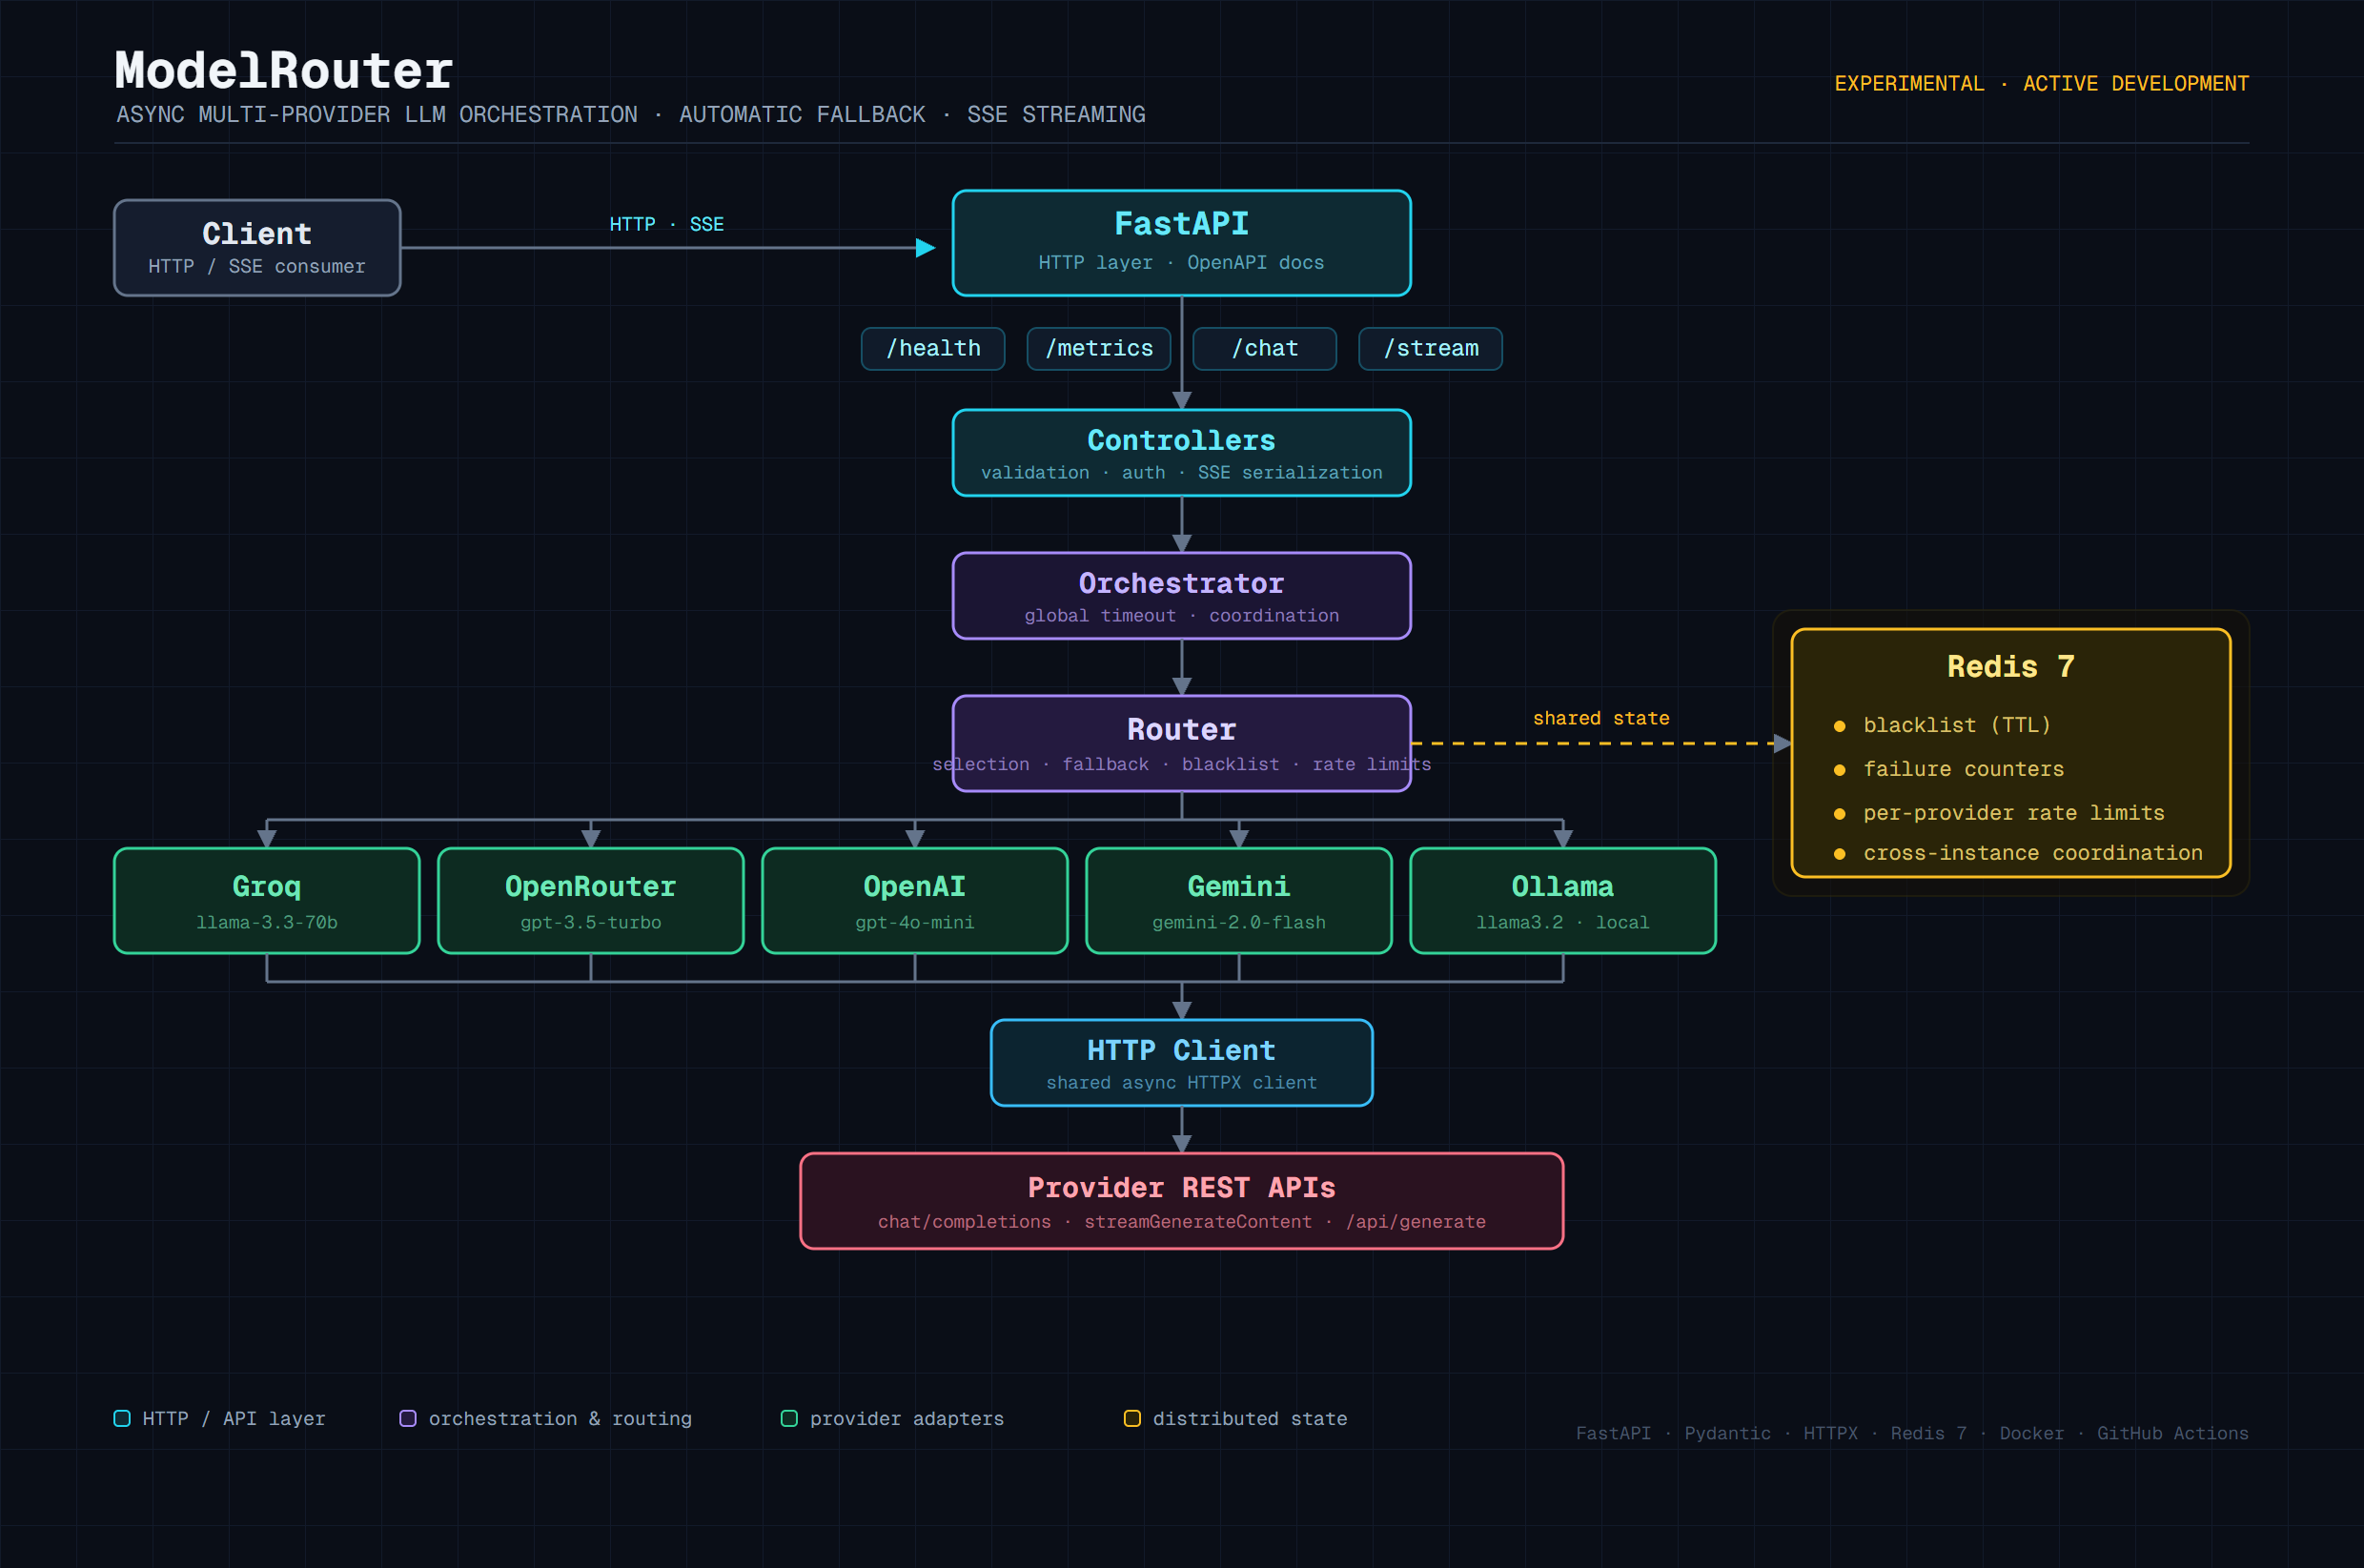Click the /metrics endpoint chip
The width and height of the screenshot is (2364, 1568).
(1099, 349)
